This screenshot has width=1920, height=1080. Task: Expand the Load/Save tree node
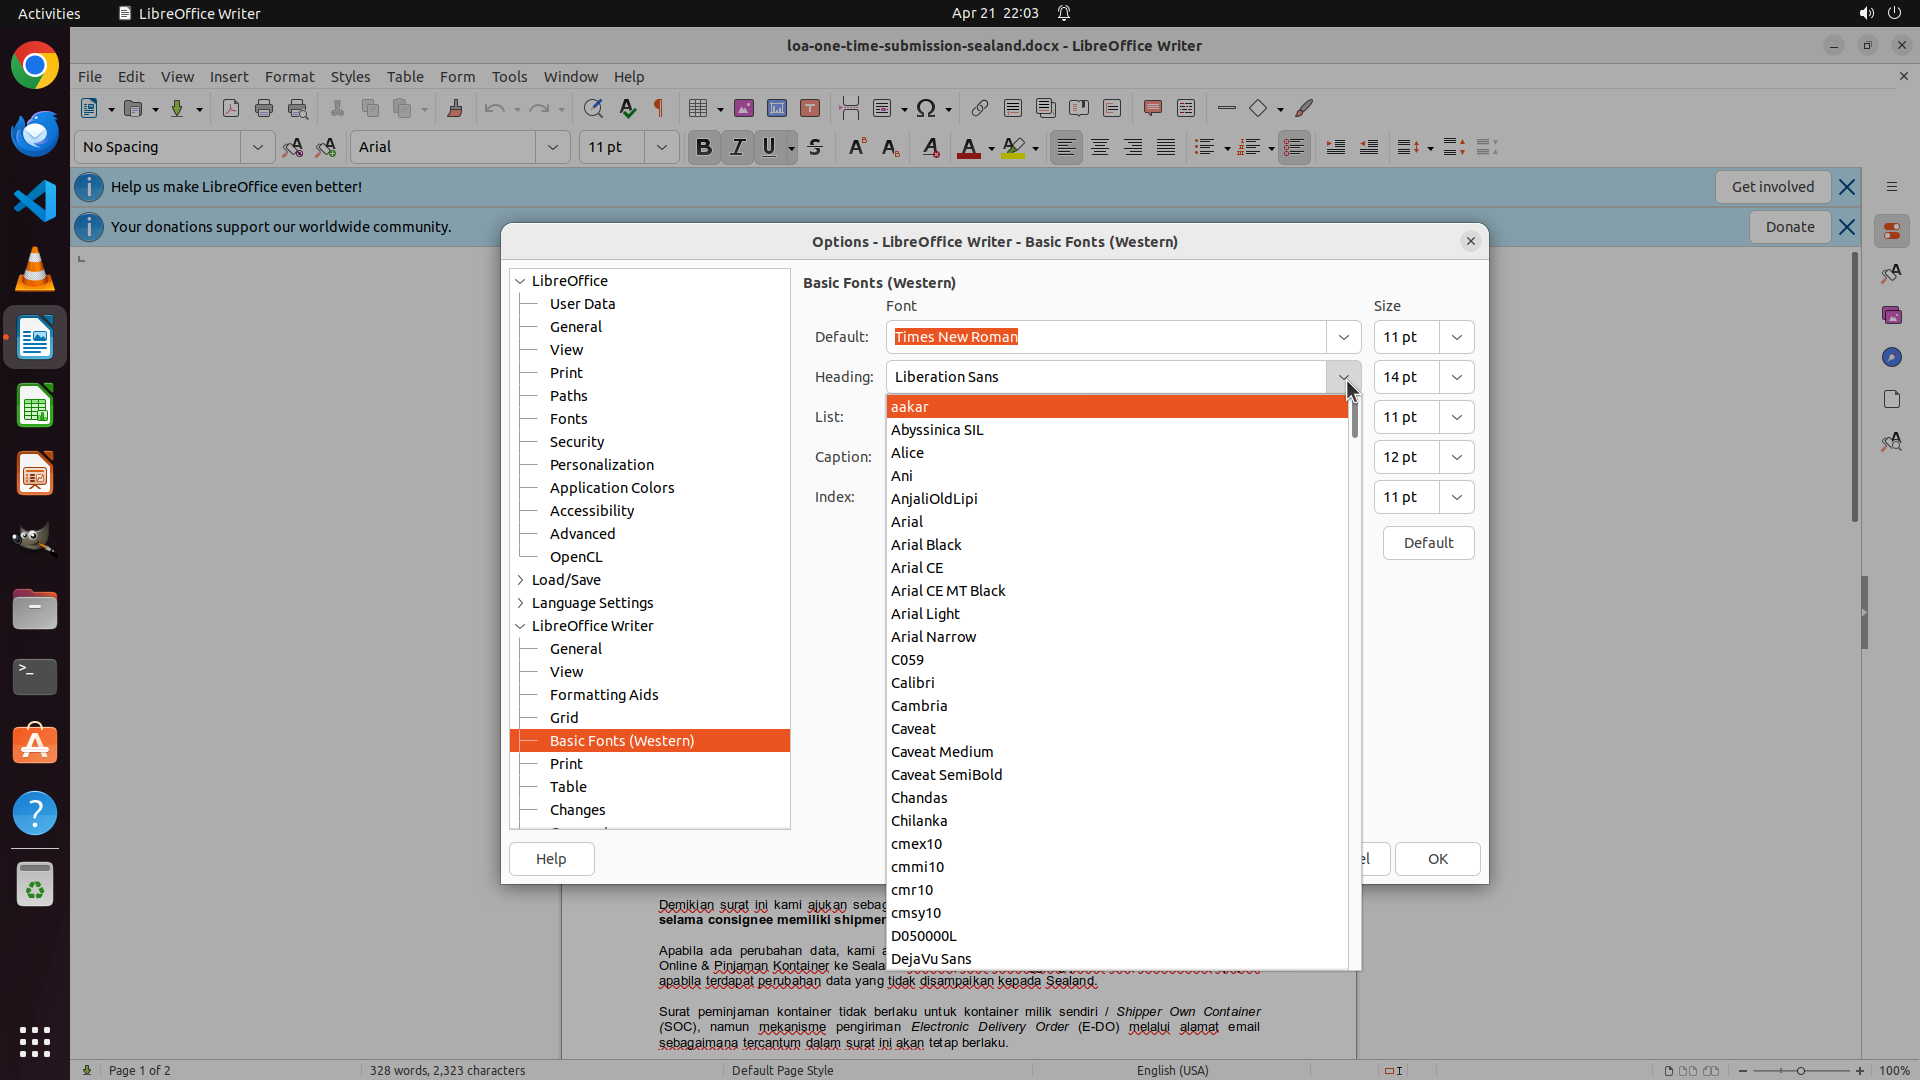pos(521,580)
